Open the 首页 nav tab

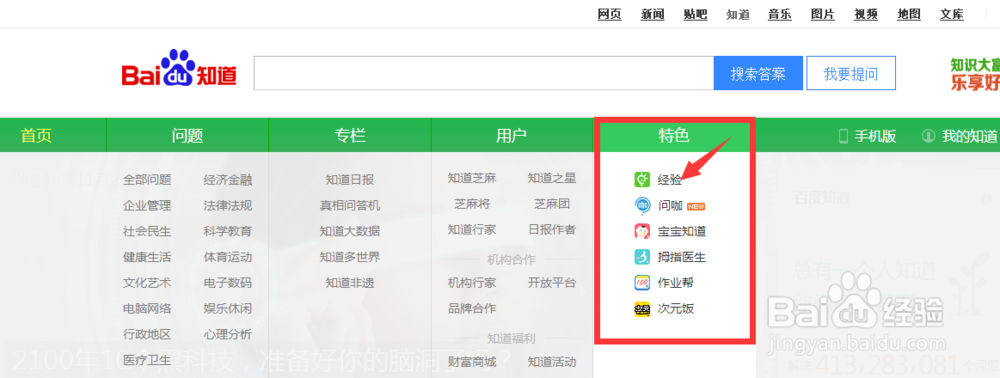[36, 135]
